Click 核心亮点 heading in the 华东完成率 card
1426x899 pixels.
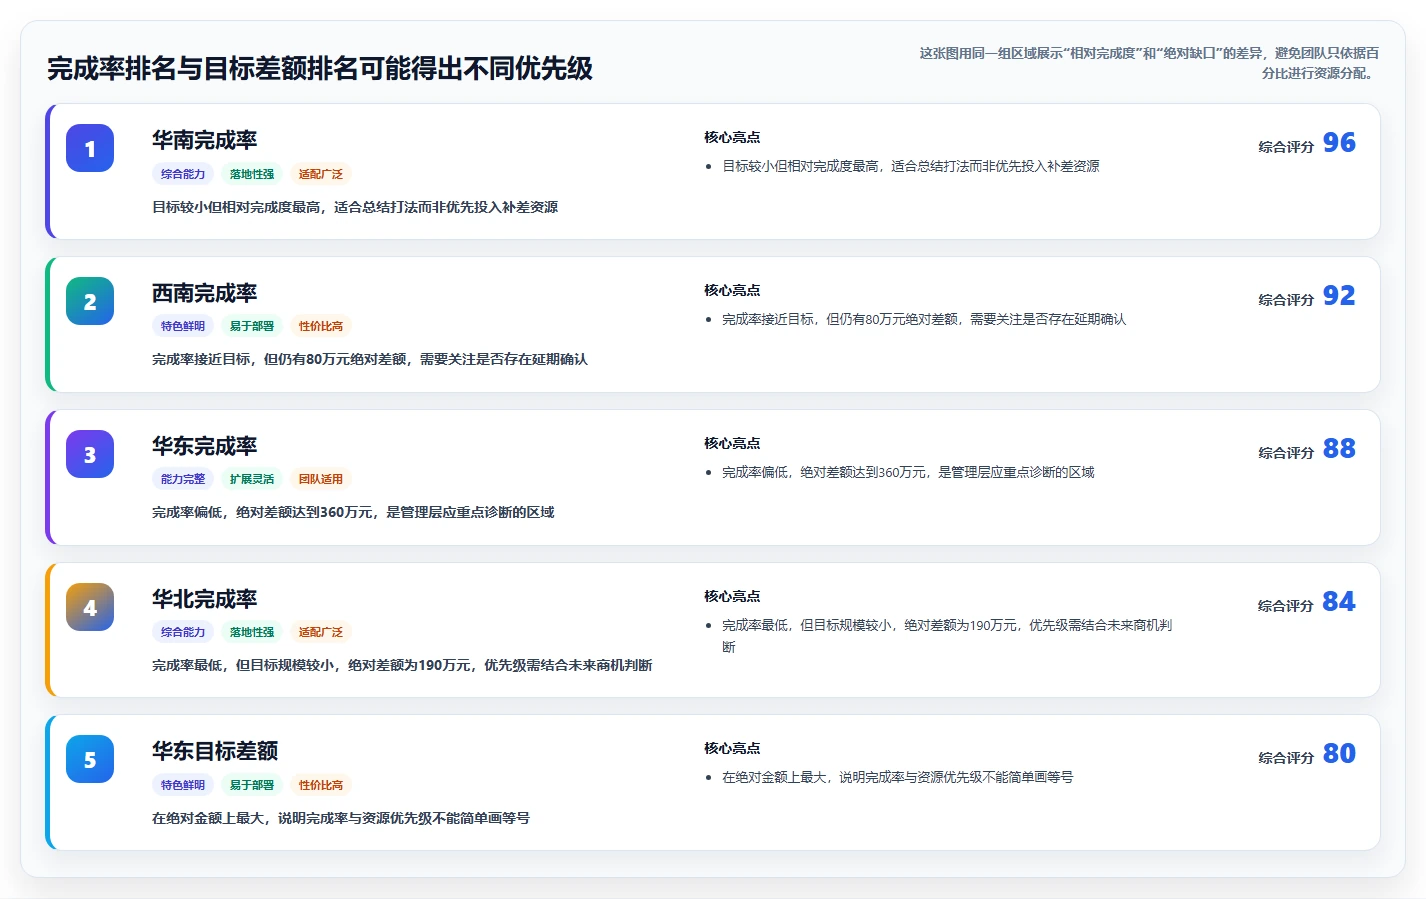coord(732,444)
